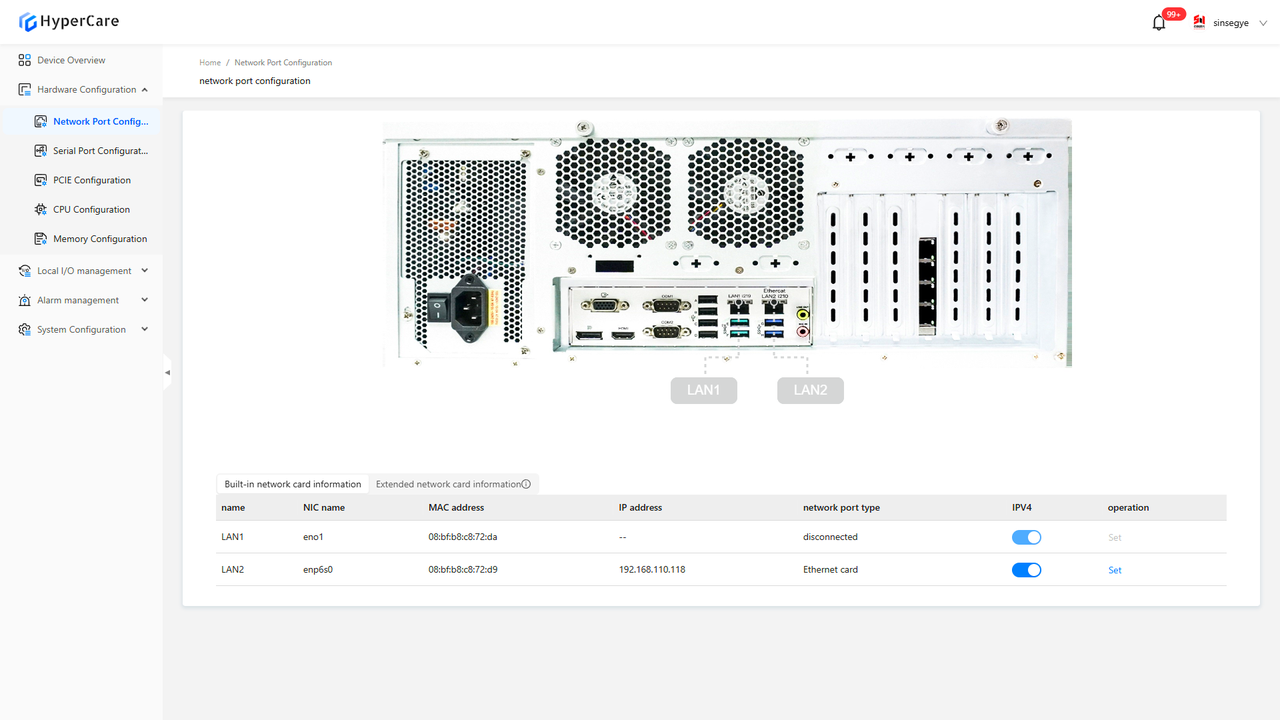Click Set link for LAN2 row
Image resolution: width=1280 pixels, height=720 pixels.
(1114, 570)
